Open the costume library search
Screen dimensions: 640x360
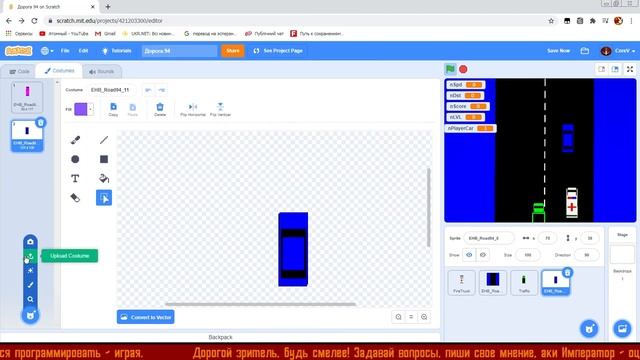pos(30,299)
